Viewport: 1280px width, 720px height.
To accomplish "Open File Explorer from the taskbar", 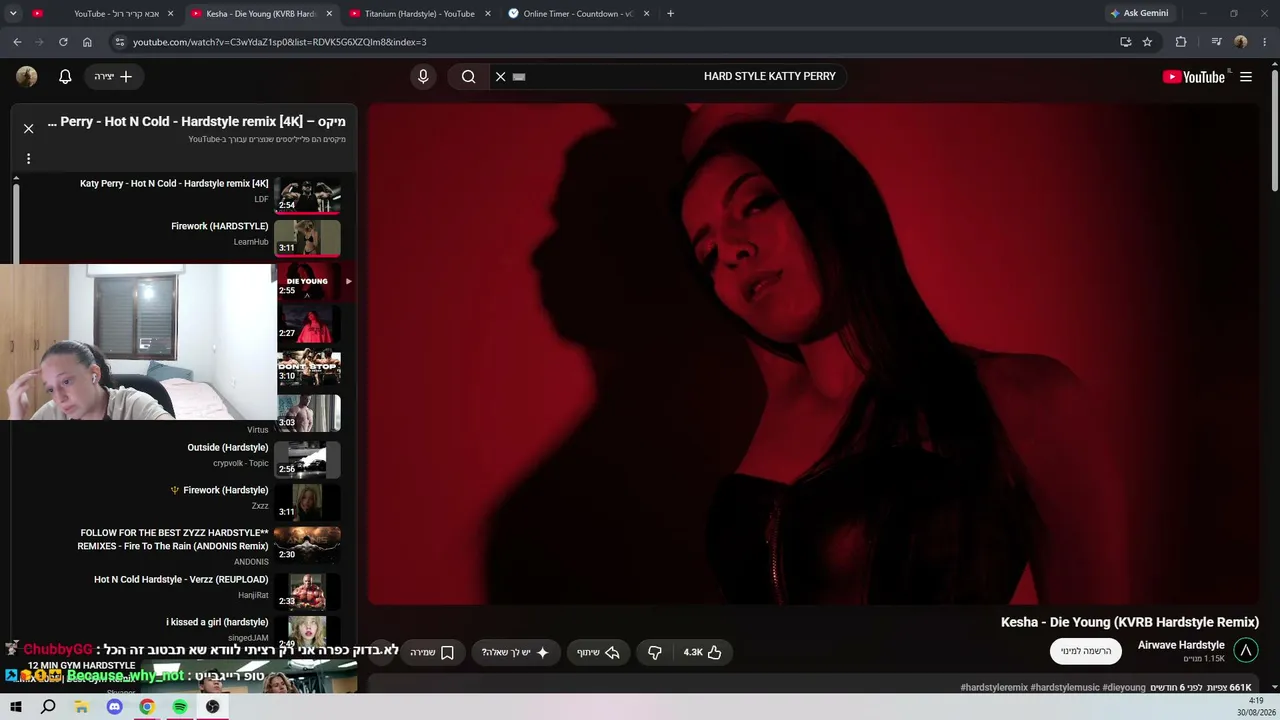I will (x=81, y=707).
